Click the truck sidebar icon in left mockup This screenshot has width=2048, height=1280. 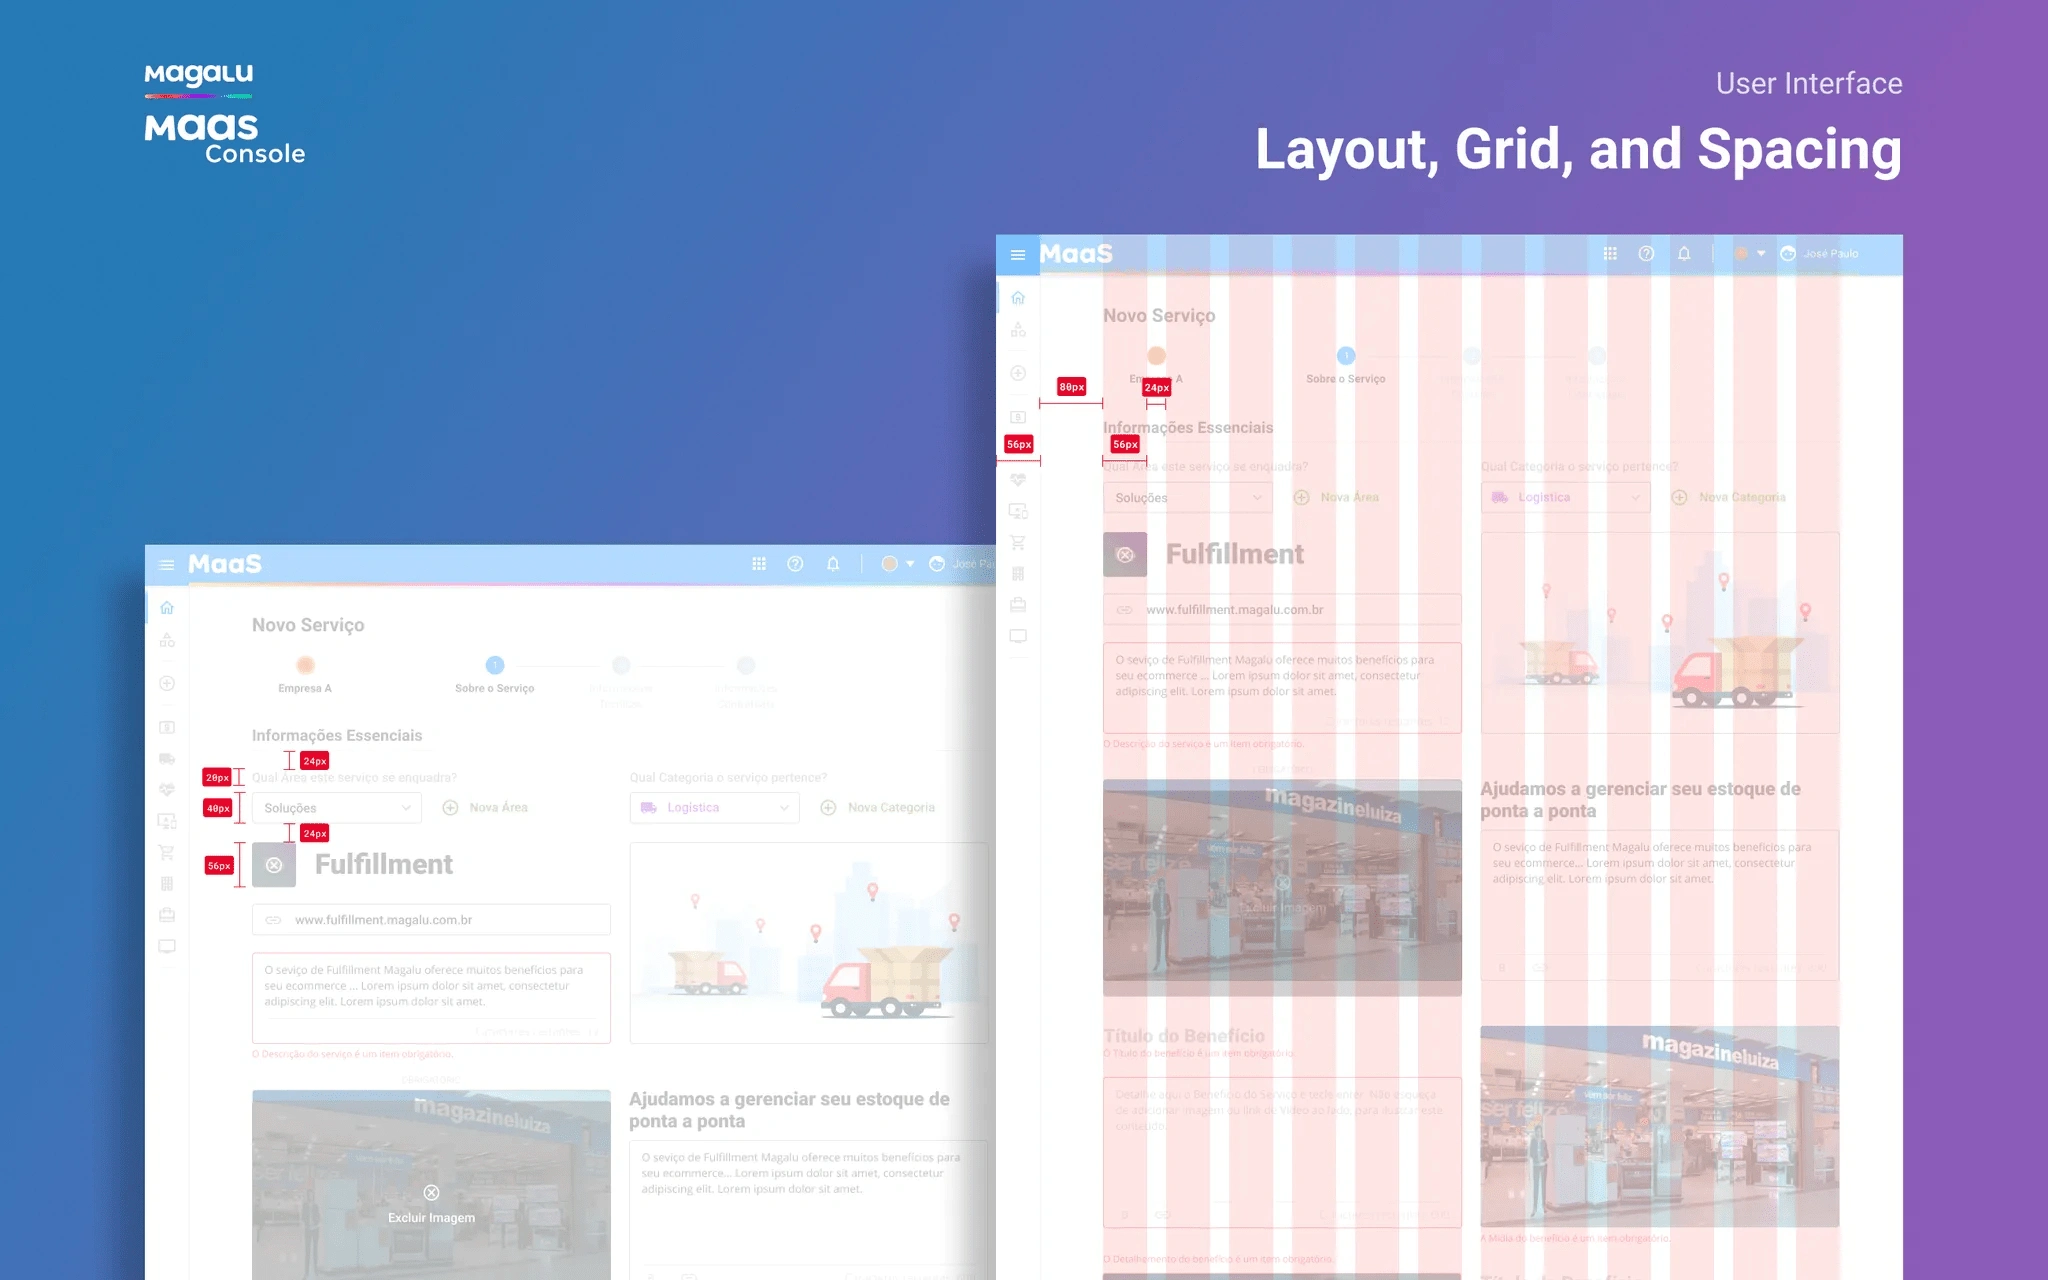click(167, 759)
